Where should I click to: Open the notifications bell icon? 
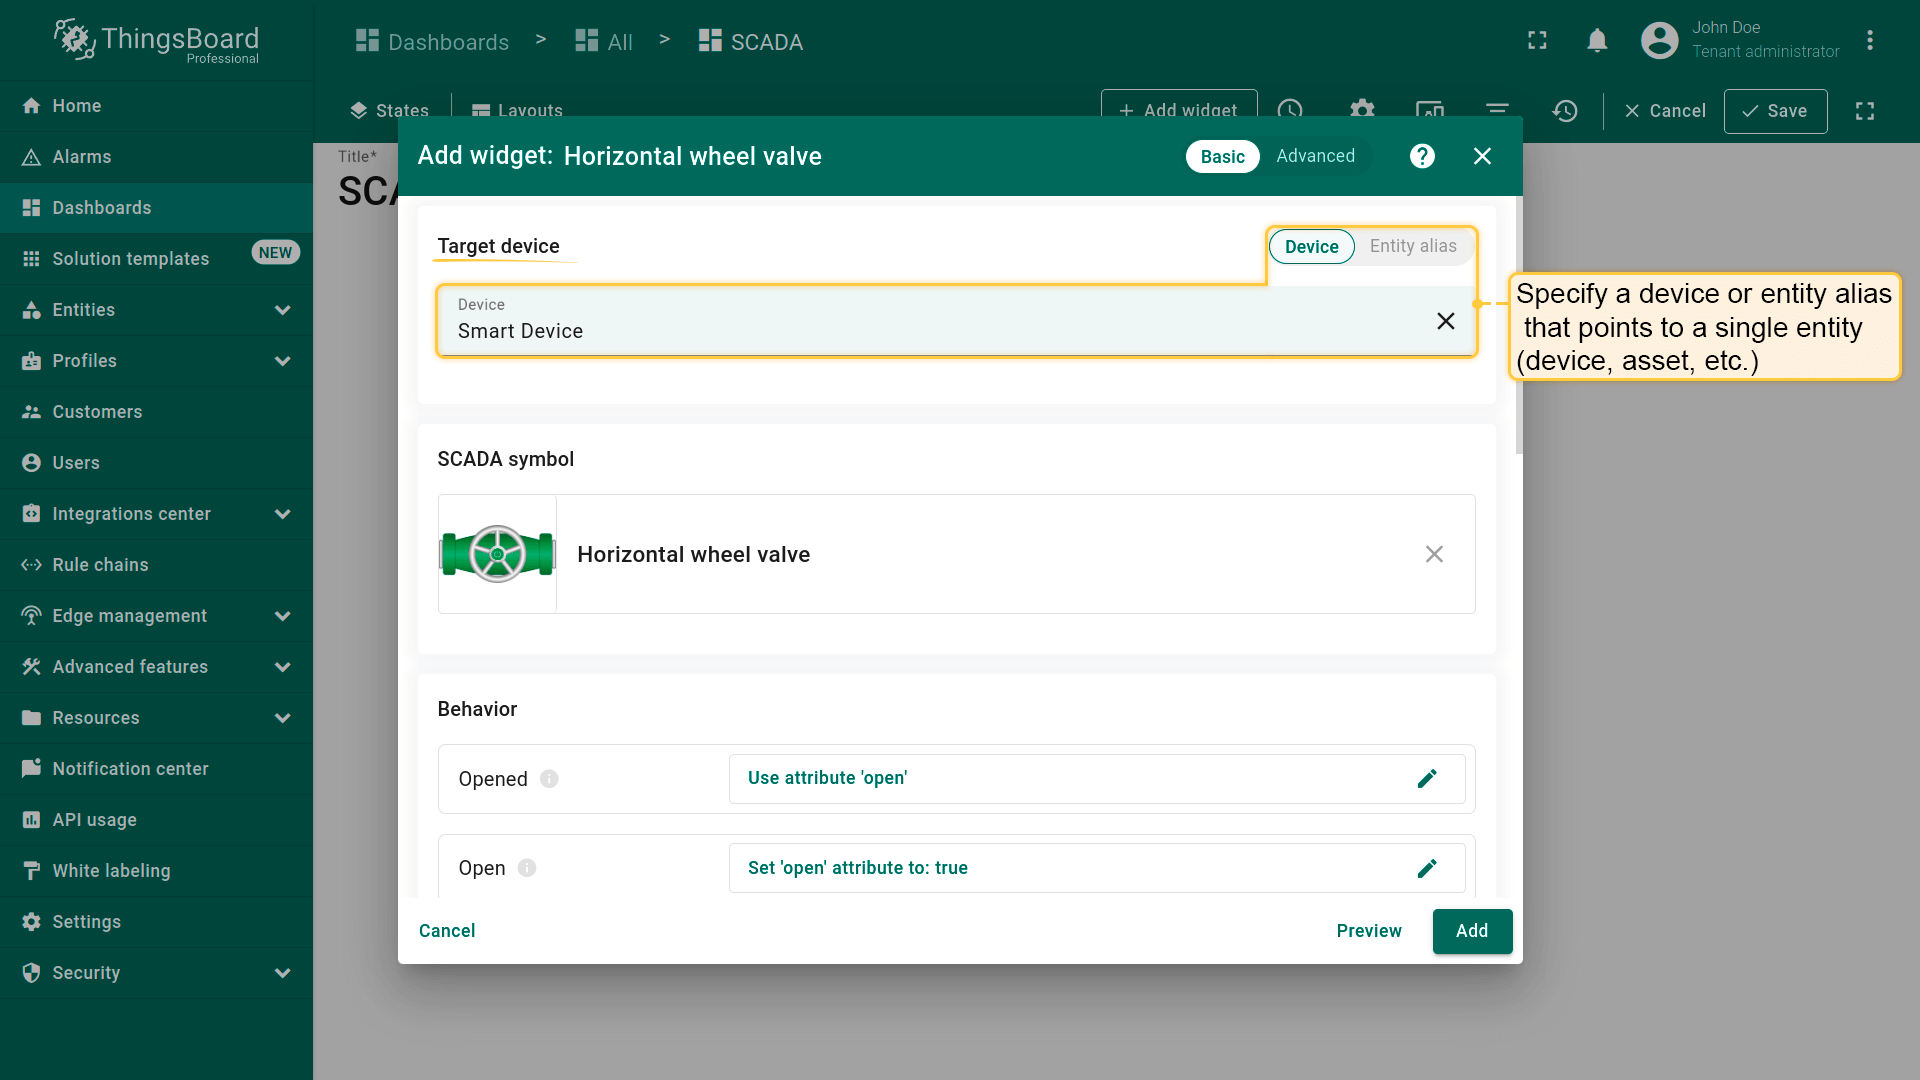(x=1597, y=41)
